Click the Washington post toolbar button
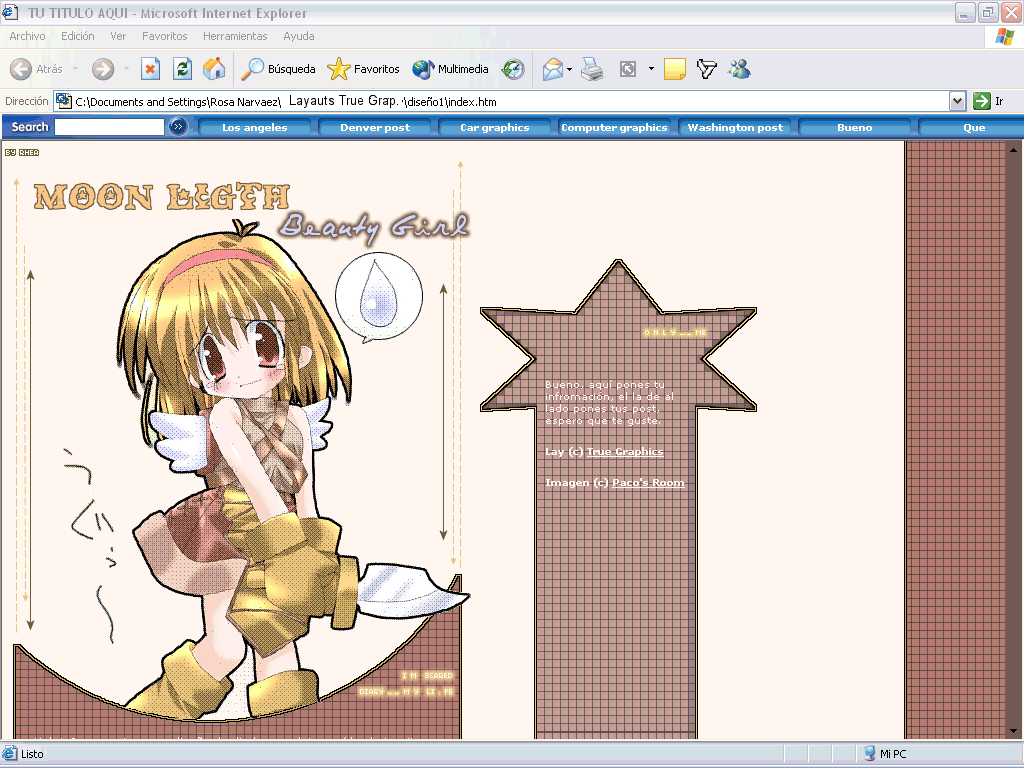Viewport: 1024px width, 768px height. (x=735, y=127)
